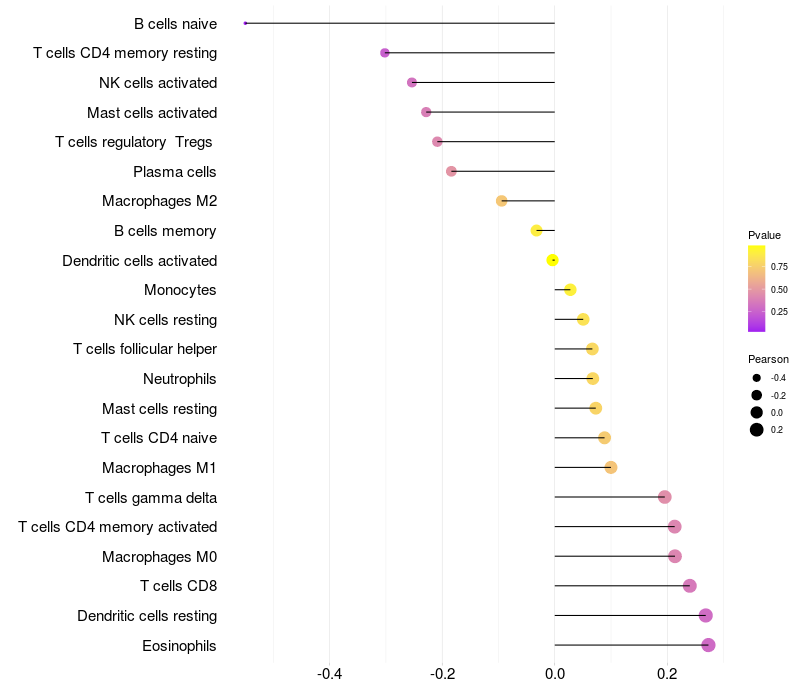Image resolution: width=800 pixels, height=700 pixels.
Task: Click the Plasma cells dot
Action: click(451, 171)
